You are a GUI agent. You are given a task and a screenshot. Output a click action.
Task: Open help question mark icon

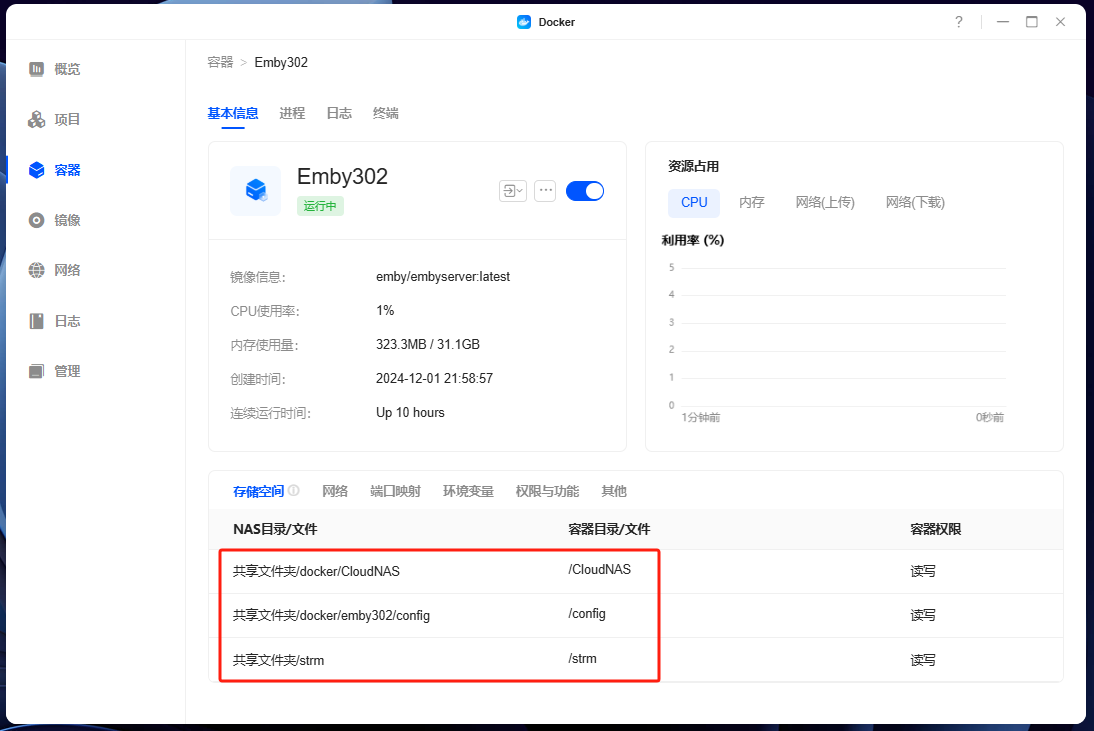coord(959,22)
